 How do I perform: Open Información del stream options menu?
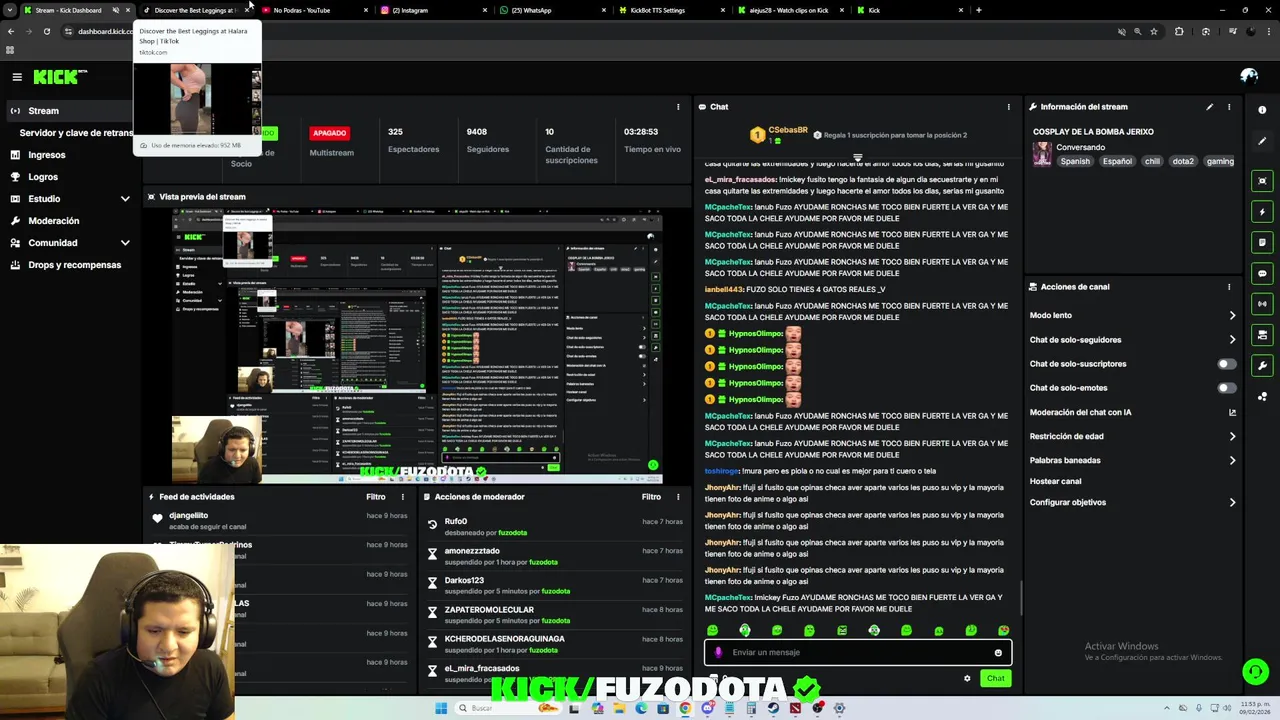(1229, 107)
